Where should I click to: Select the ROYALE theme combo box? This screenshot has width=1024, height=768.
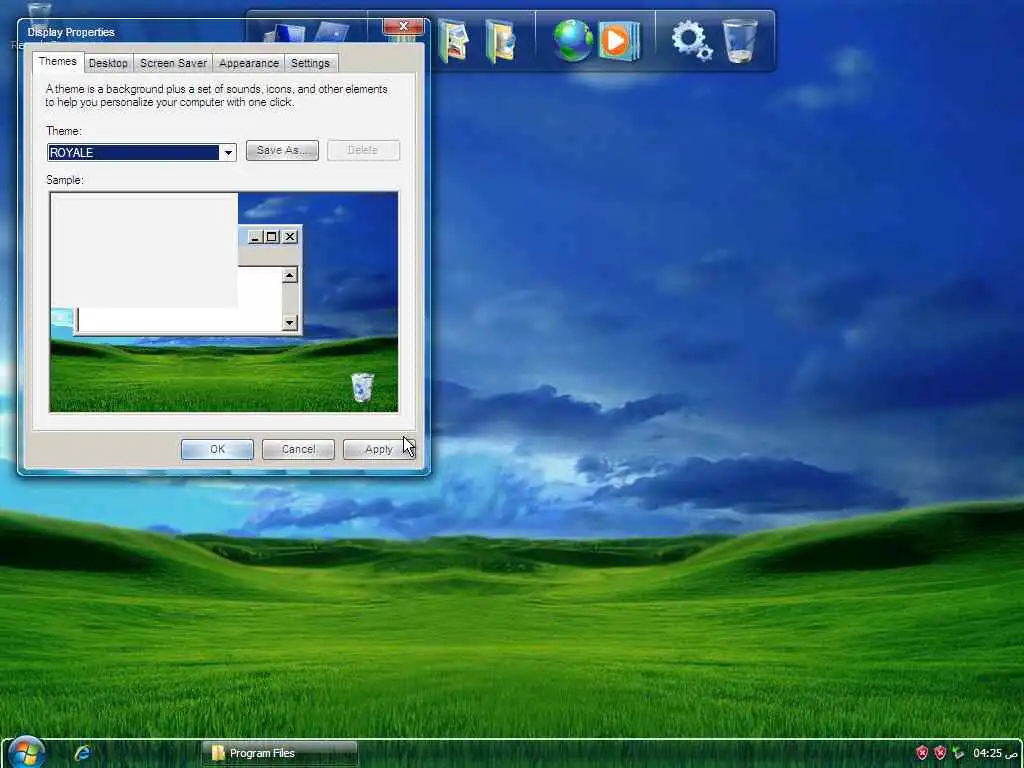[141, 153]
